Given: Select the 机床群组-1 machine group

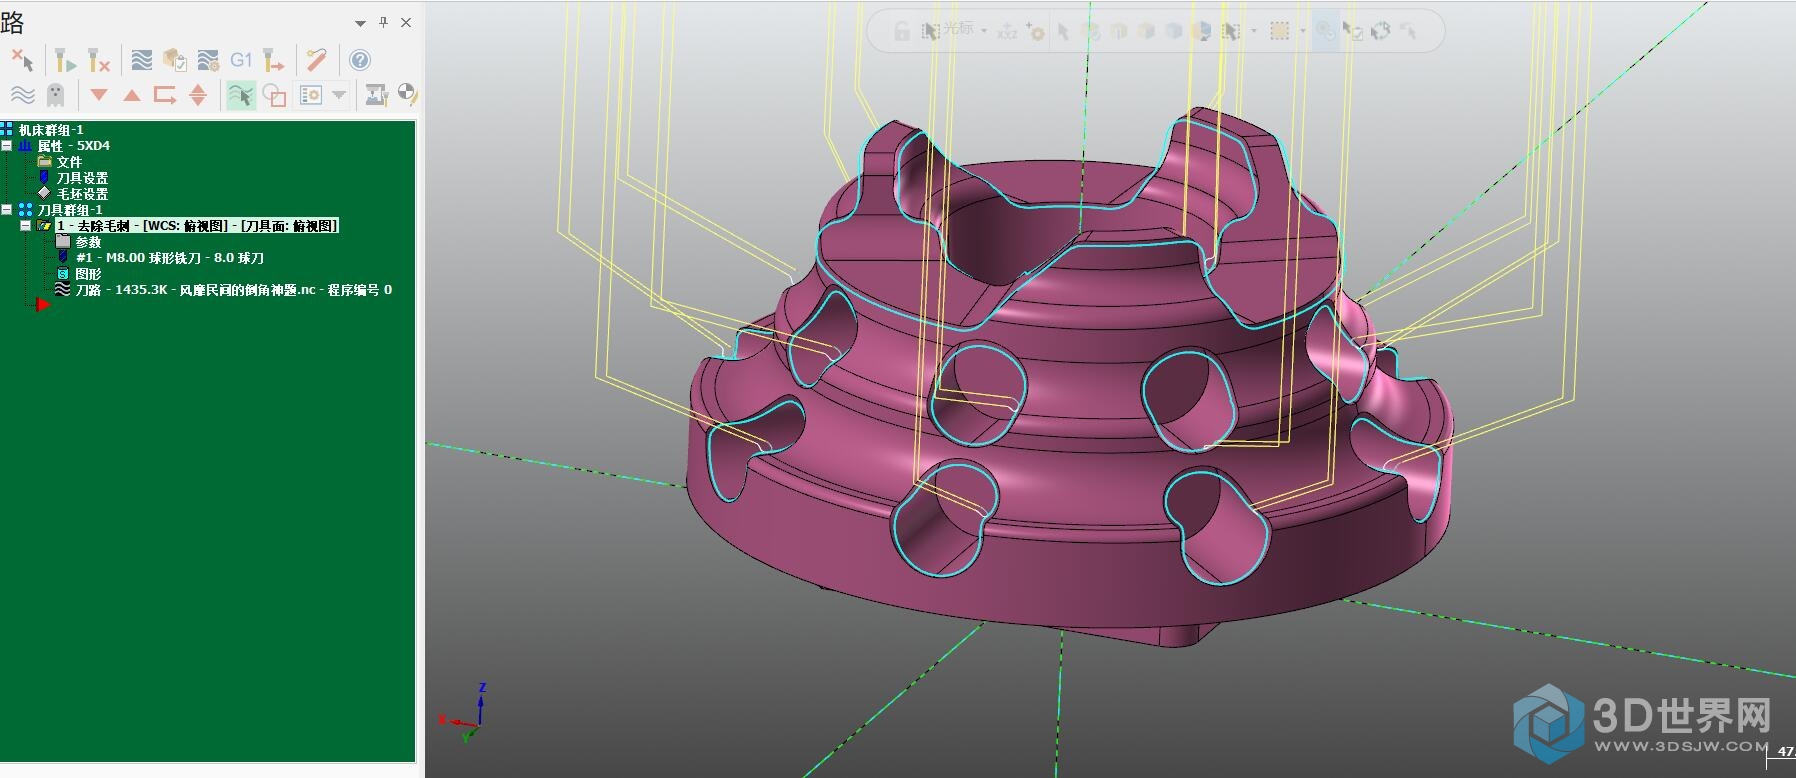Looking at the screenshot, I should pyautogui.click(x=51, y=130).
